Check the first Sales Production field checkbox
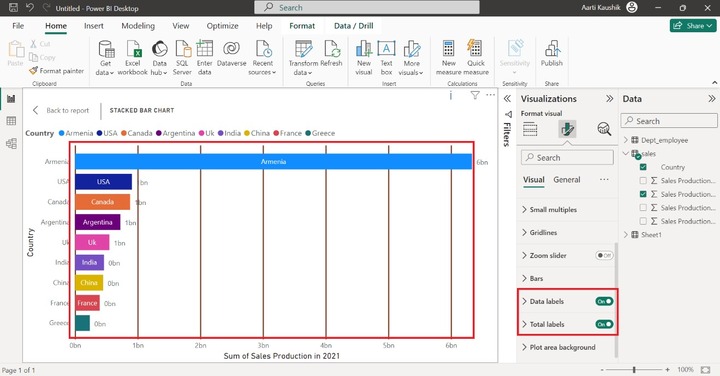The height and width of the screenshot is (376, 720). tap(643, 180)
